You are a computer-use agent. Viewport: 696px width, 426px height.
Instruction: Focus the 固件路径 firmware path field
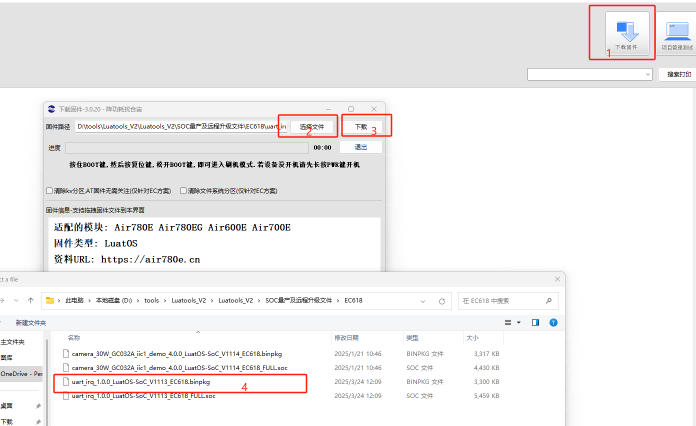point(181,126)
